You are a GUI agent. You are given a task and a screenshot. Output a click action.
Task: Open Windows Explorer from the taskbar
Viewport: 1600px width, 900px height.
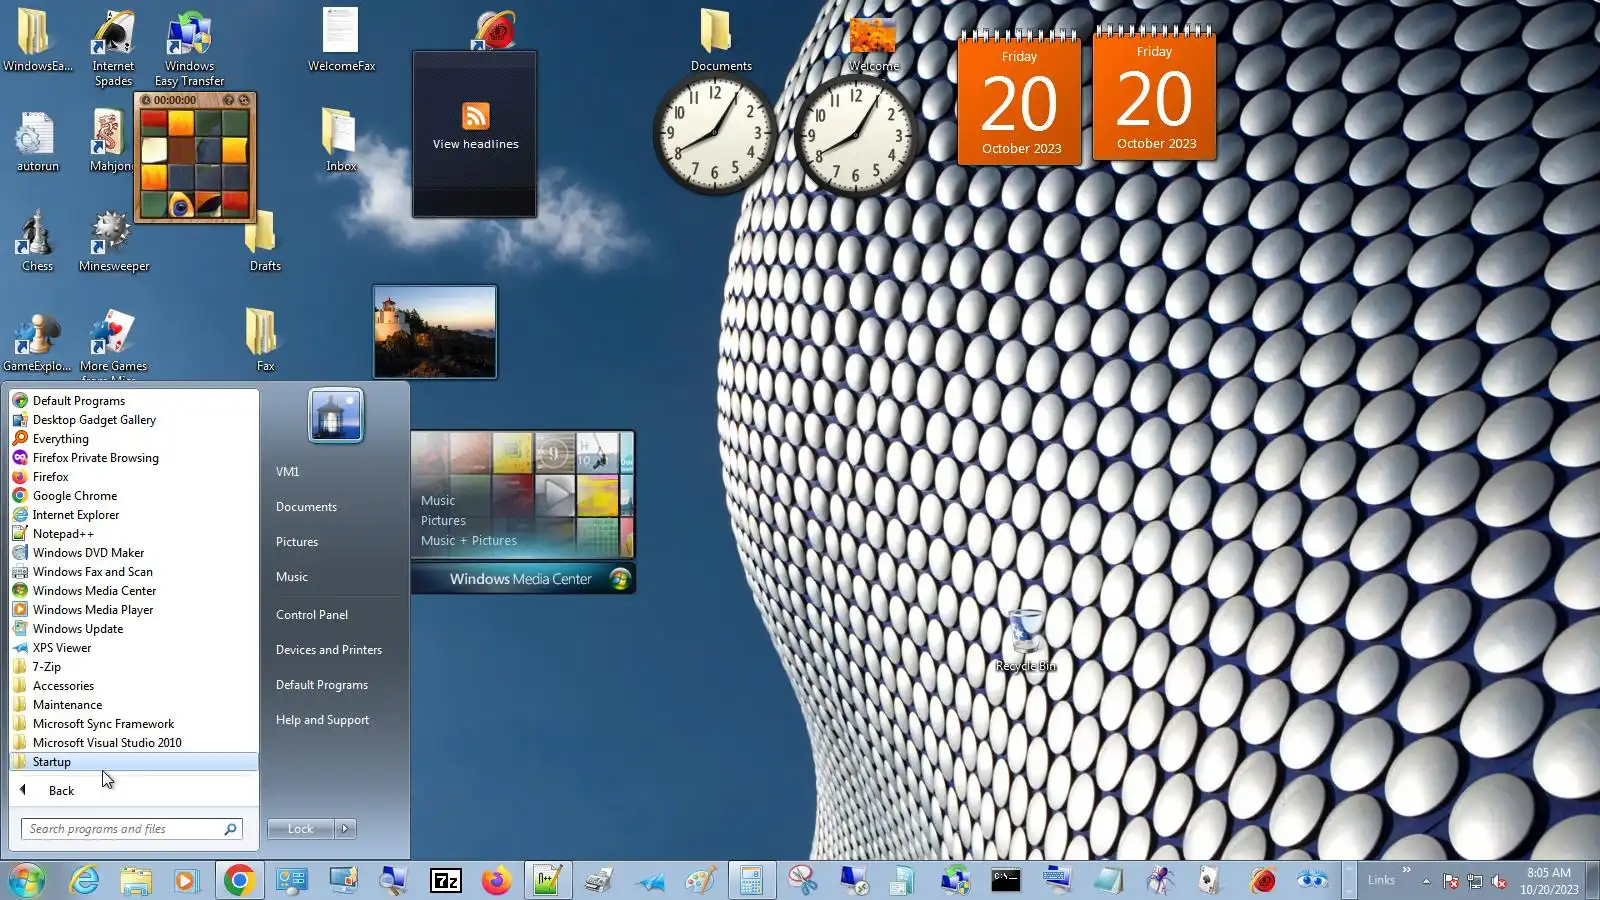pos(136,881)
